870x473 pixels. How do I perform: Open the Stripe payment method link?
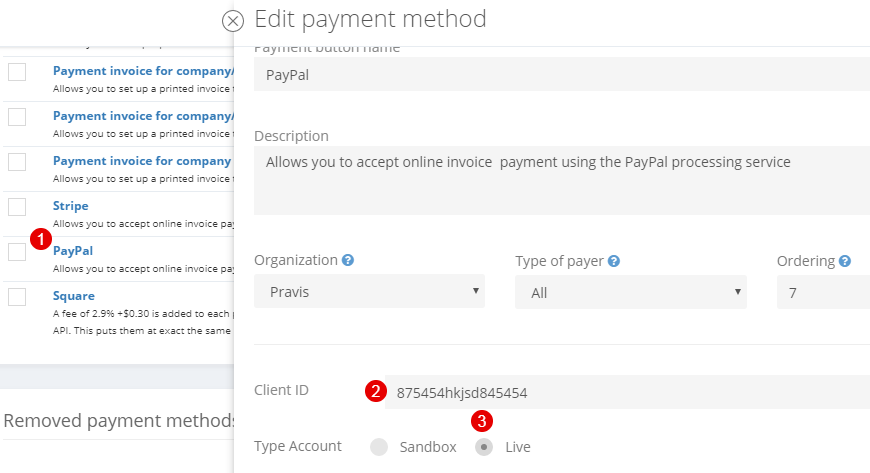(x=70, y=205)
